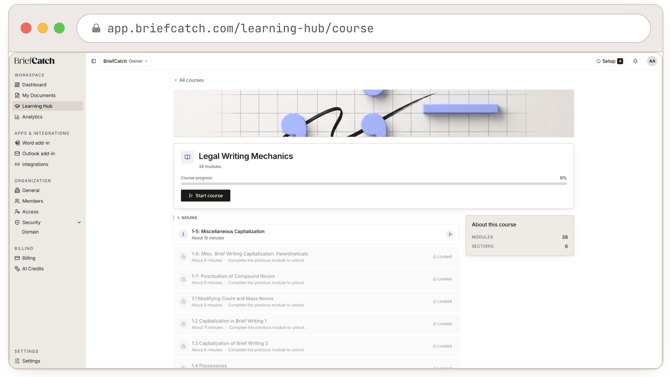Image resolution: width=670 pixels, height=377 pixels.
Task: Click "About 10 minutes" under module 1-5
Action: pos(208,238)
